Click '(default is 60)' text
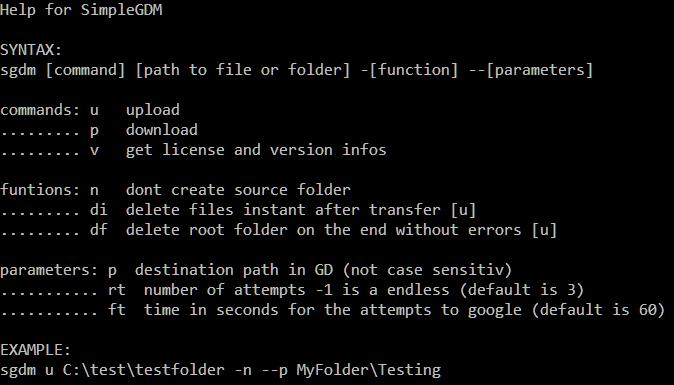 pos(598,310)
